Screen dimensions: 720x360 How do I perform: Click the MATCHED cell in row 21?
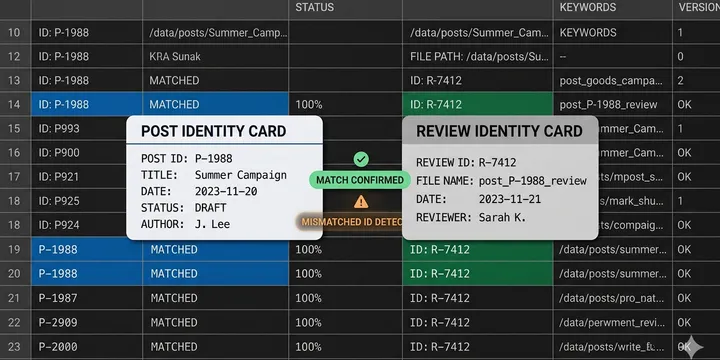click(x=215, y=298)
